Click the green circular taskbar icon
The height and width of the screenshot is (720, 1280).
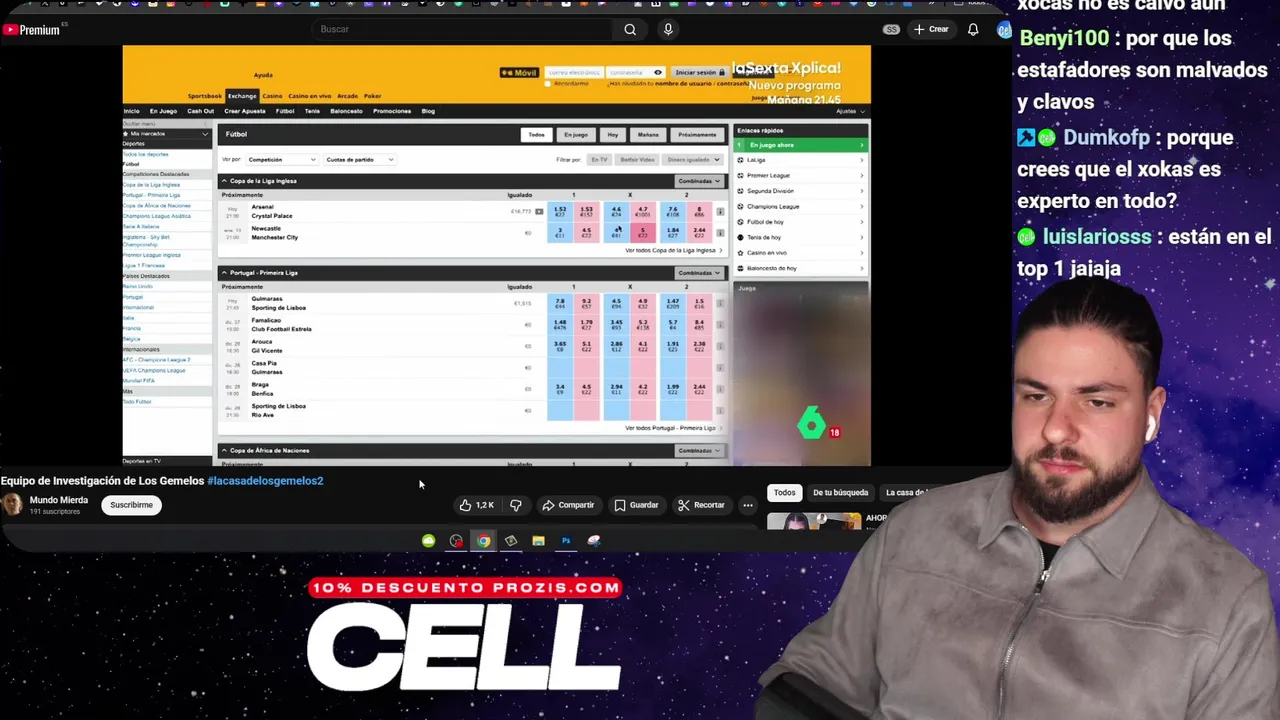(x=428, y=541)
